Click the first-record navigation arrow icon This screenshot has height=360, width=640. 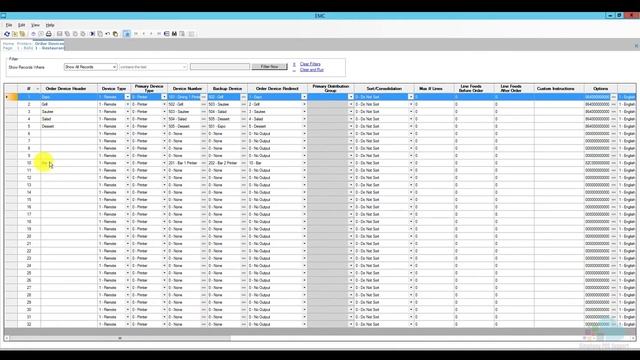point(136,34)
